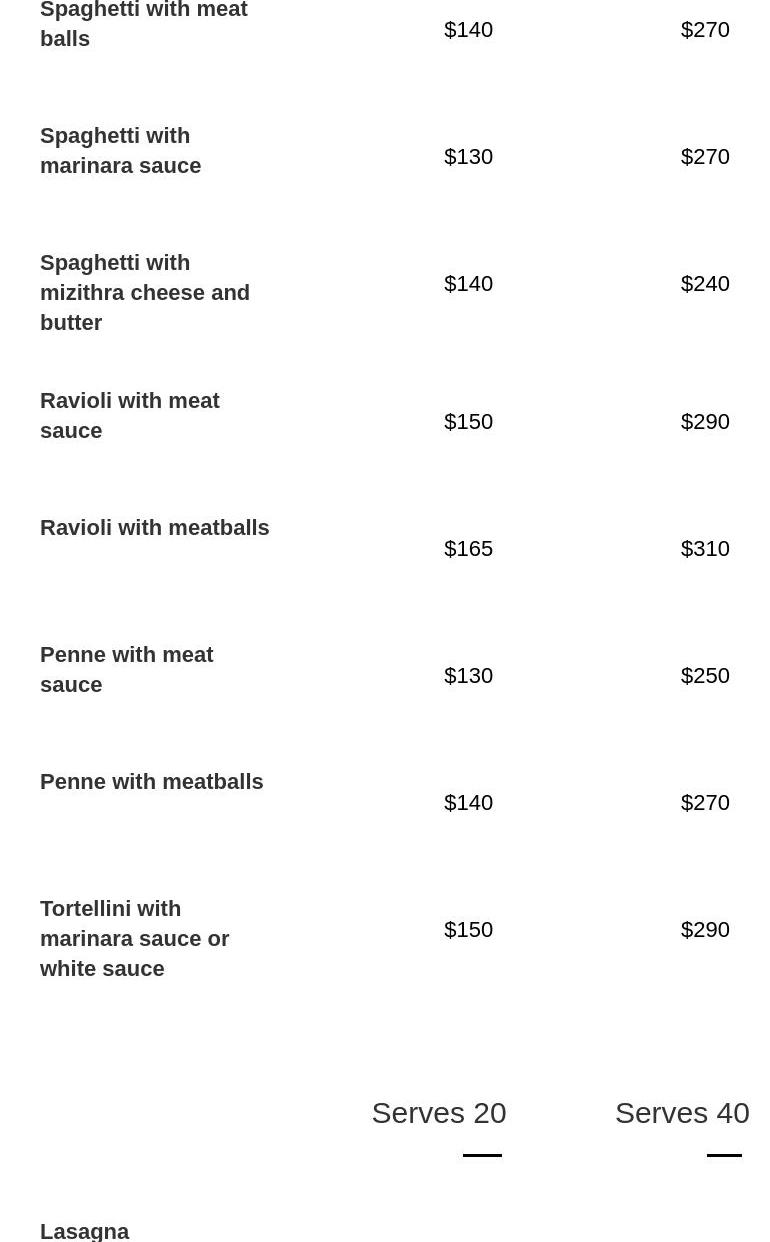Click Spaghetti with mizithra cheese and butter
Viewport: 770px width, 1242px height.
pyautogui.click(x=145, y=292)
